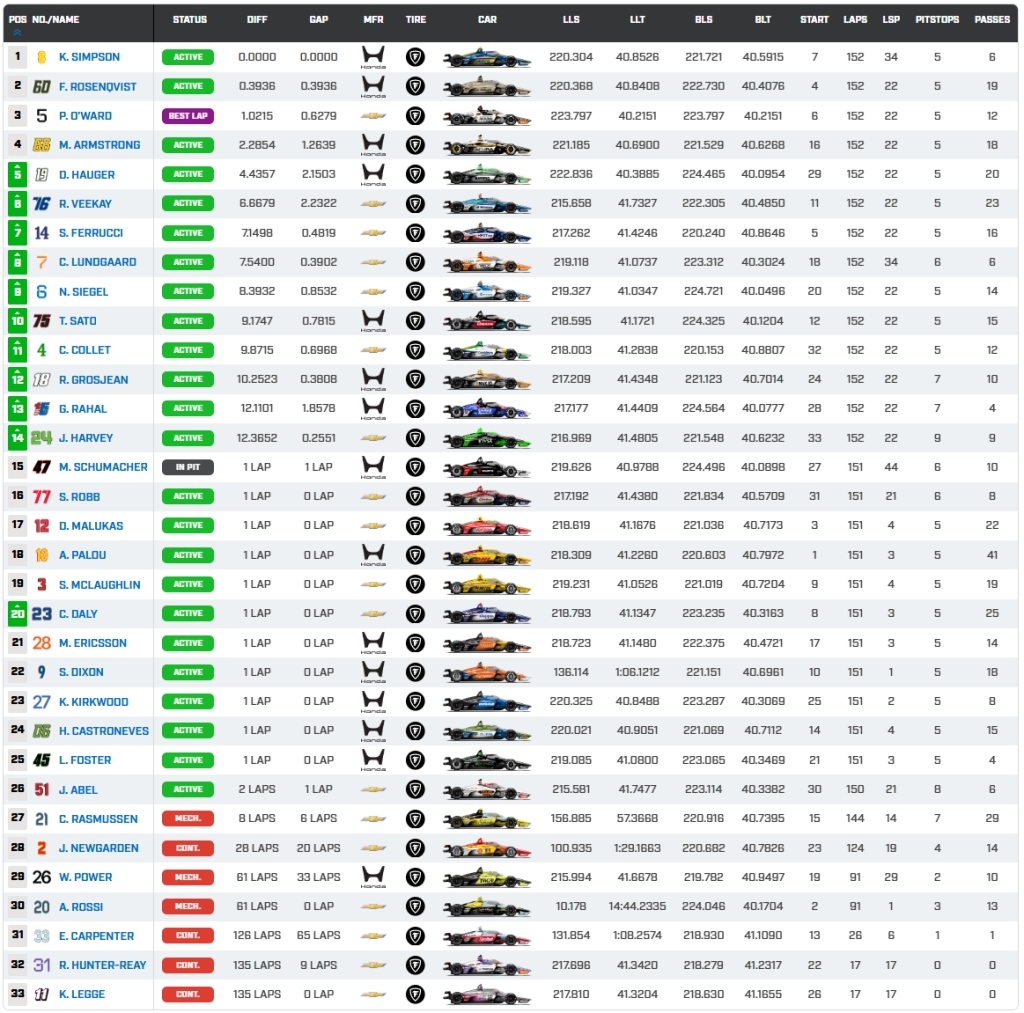Click car number 14 icon for S. Ferrucci
1024x1013 pixels.
tap(42, 233)
